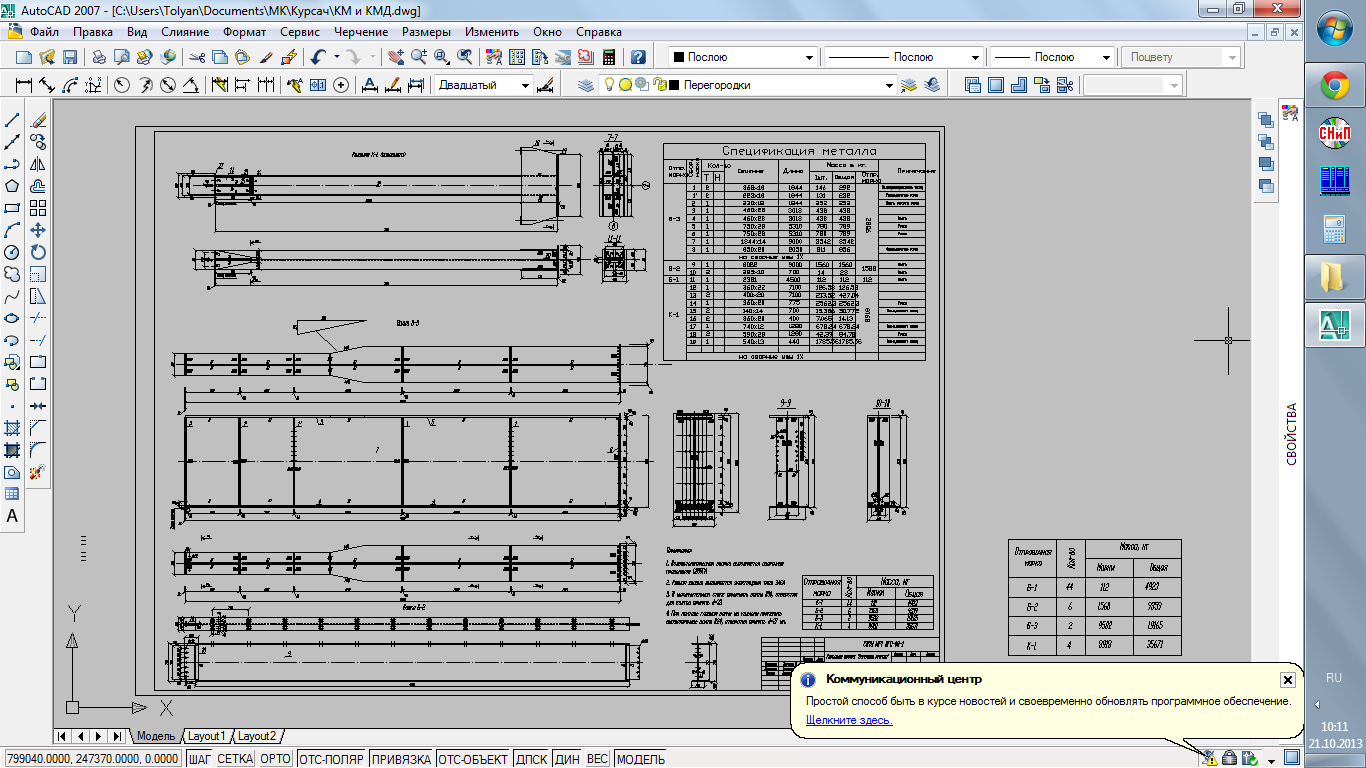Toggle ШАГ snap mode
Image resolution: width=1366 pixels, height=768 pixels.
coord(200,759)
